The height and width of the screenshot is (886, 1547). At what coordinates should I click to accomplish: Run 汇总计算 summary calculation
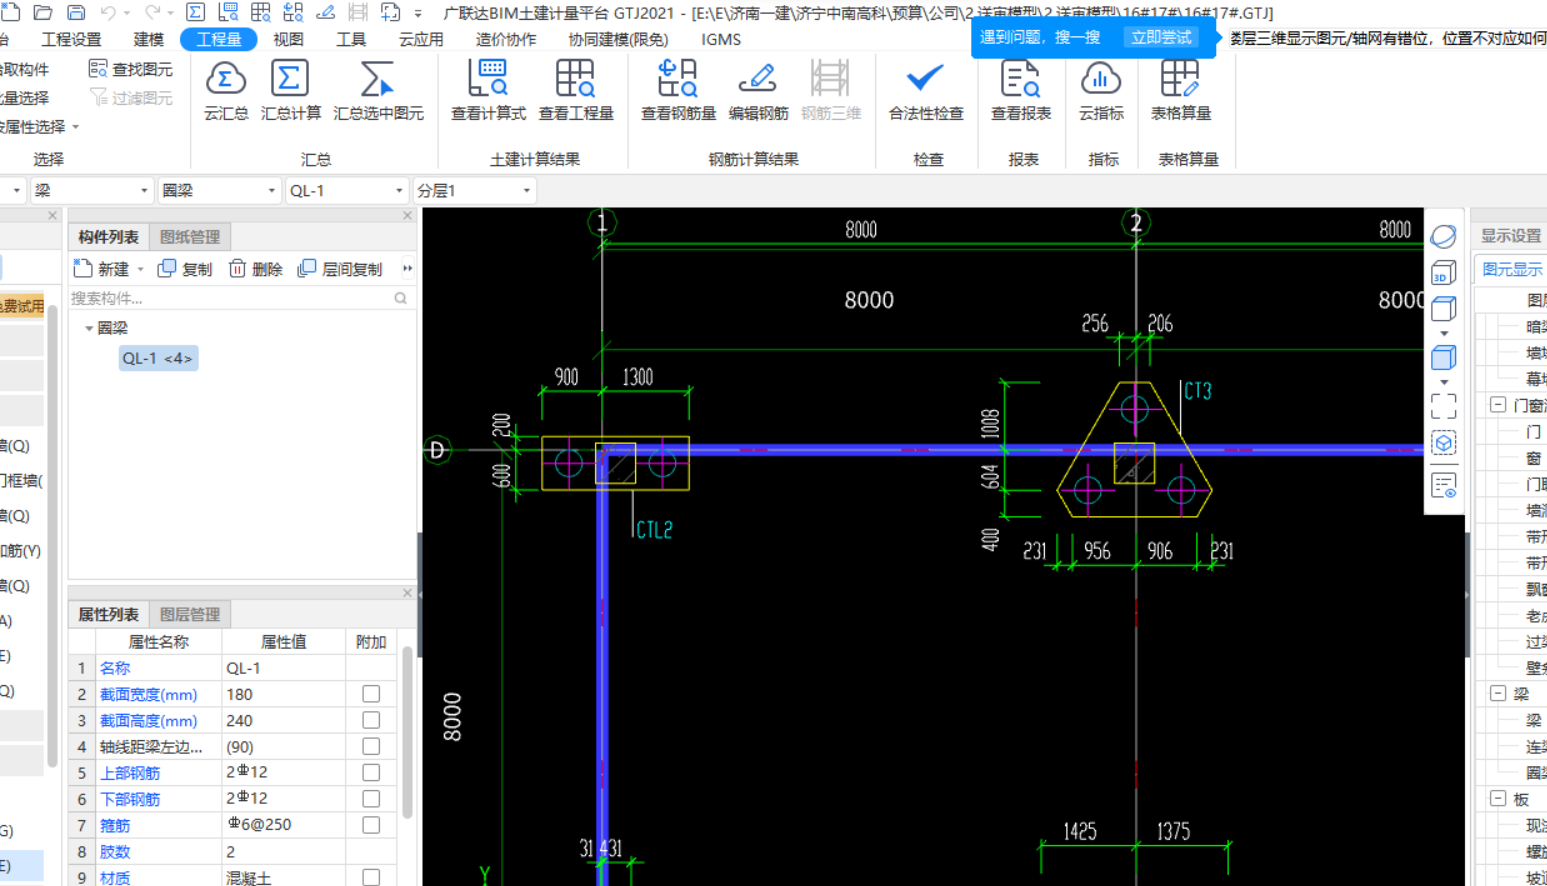pos(291,91)
